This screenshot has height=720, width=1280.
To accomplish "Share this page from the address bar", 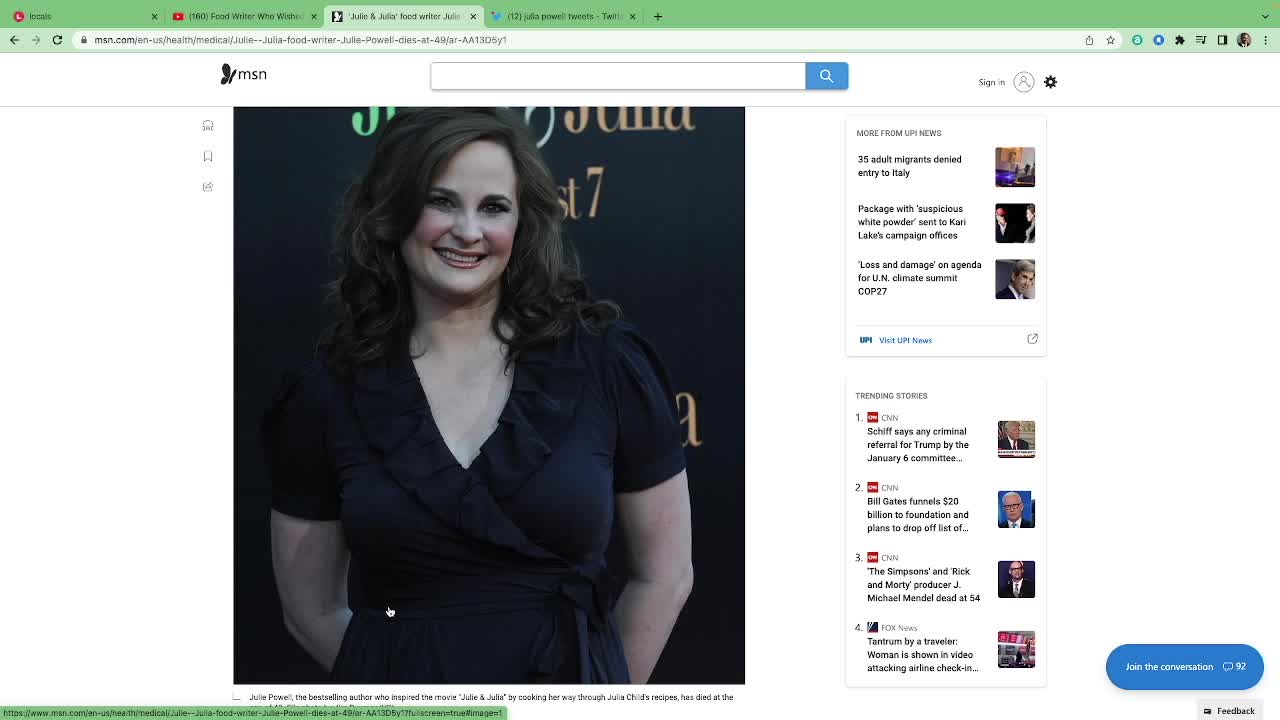I will pos(1089,40).
